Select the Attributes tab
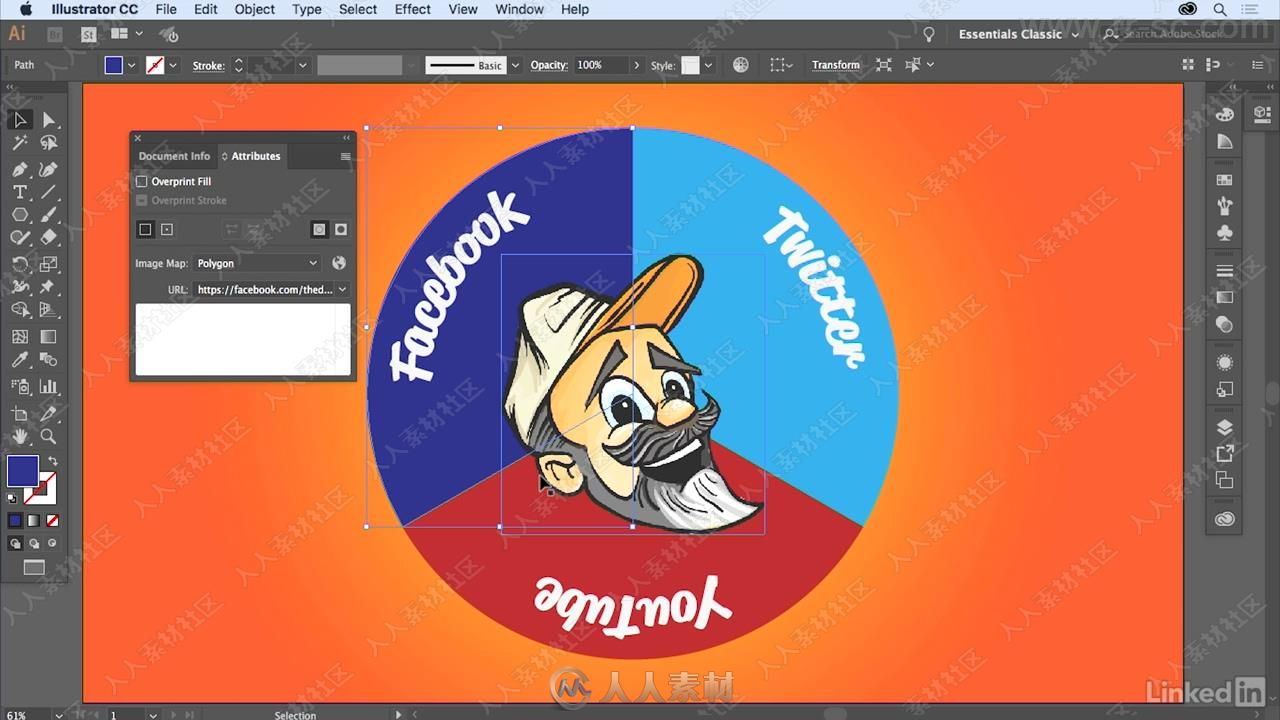The image size is (1280, 720). 256,156
